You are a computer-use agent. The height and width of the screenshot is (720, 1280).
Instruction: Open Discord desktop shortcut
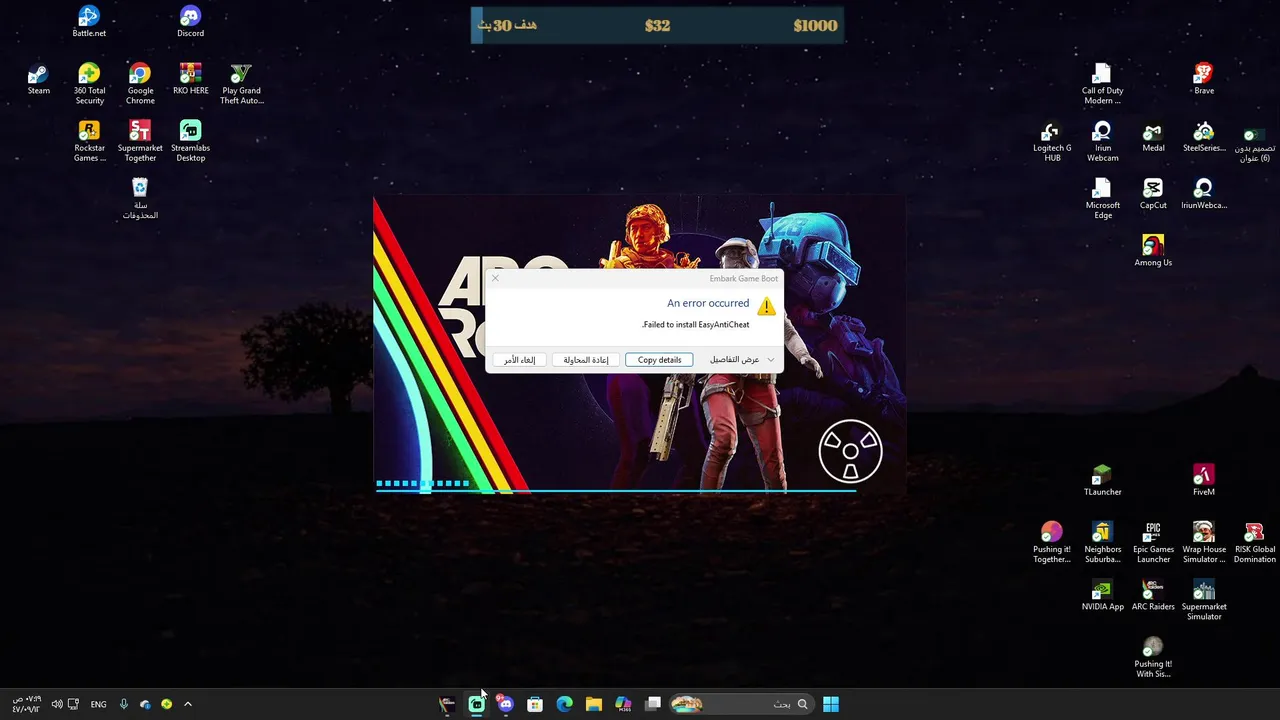tap(190, 22)
